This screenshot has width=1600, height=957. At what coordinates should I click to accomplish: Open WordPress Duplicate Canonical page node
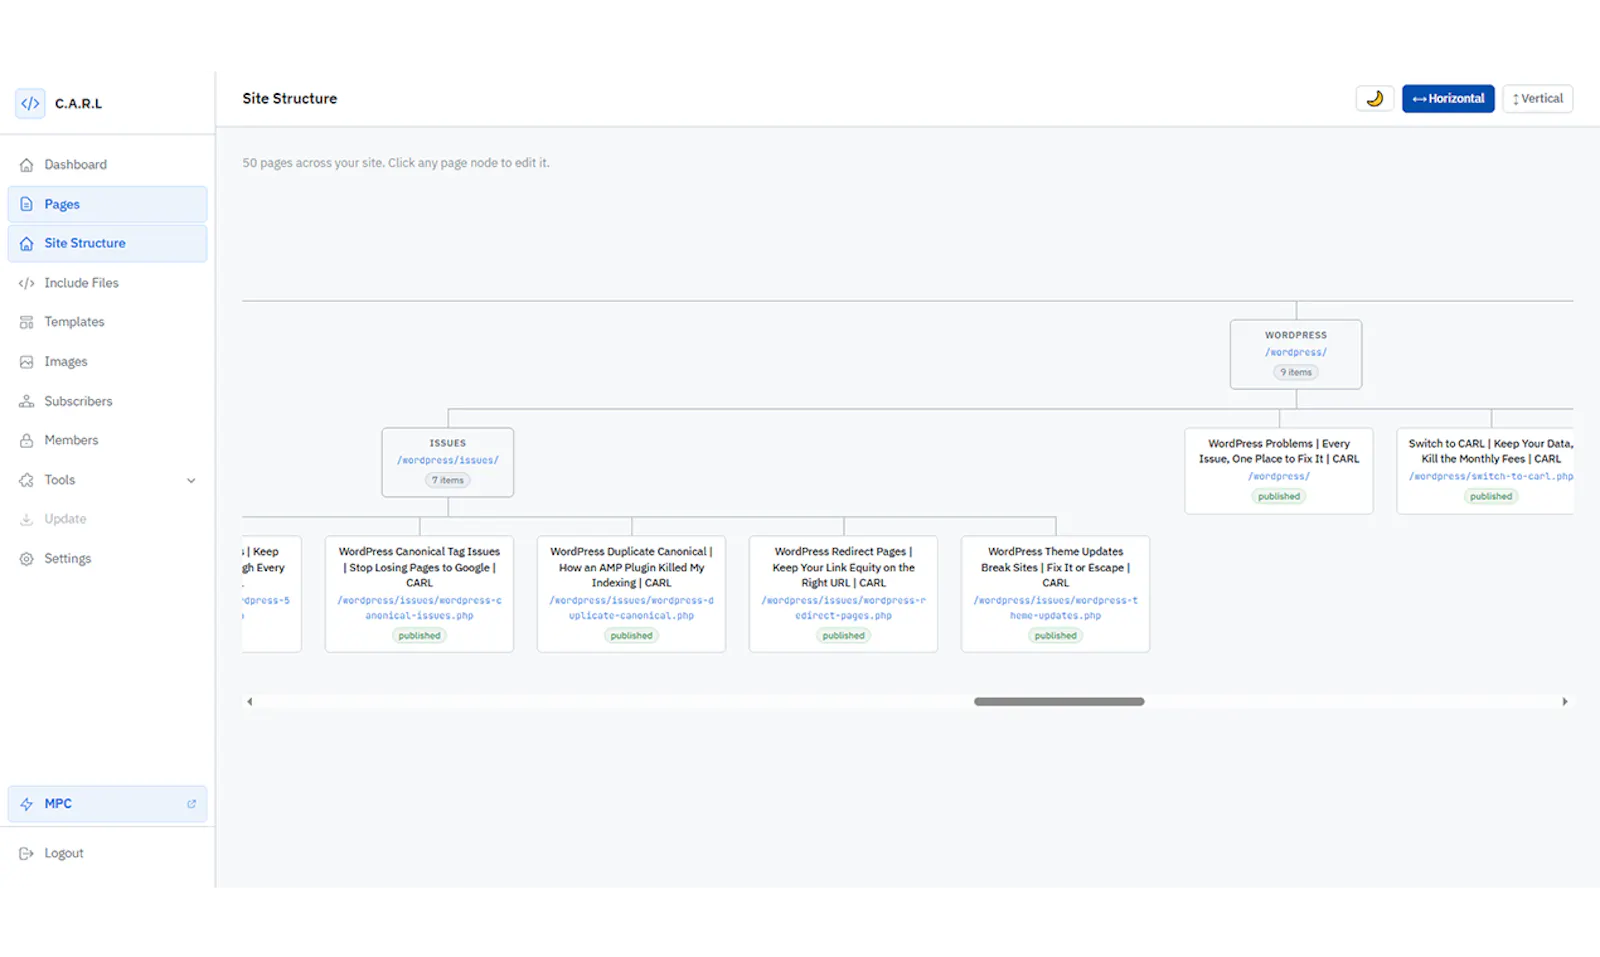631,594
